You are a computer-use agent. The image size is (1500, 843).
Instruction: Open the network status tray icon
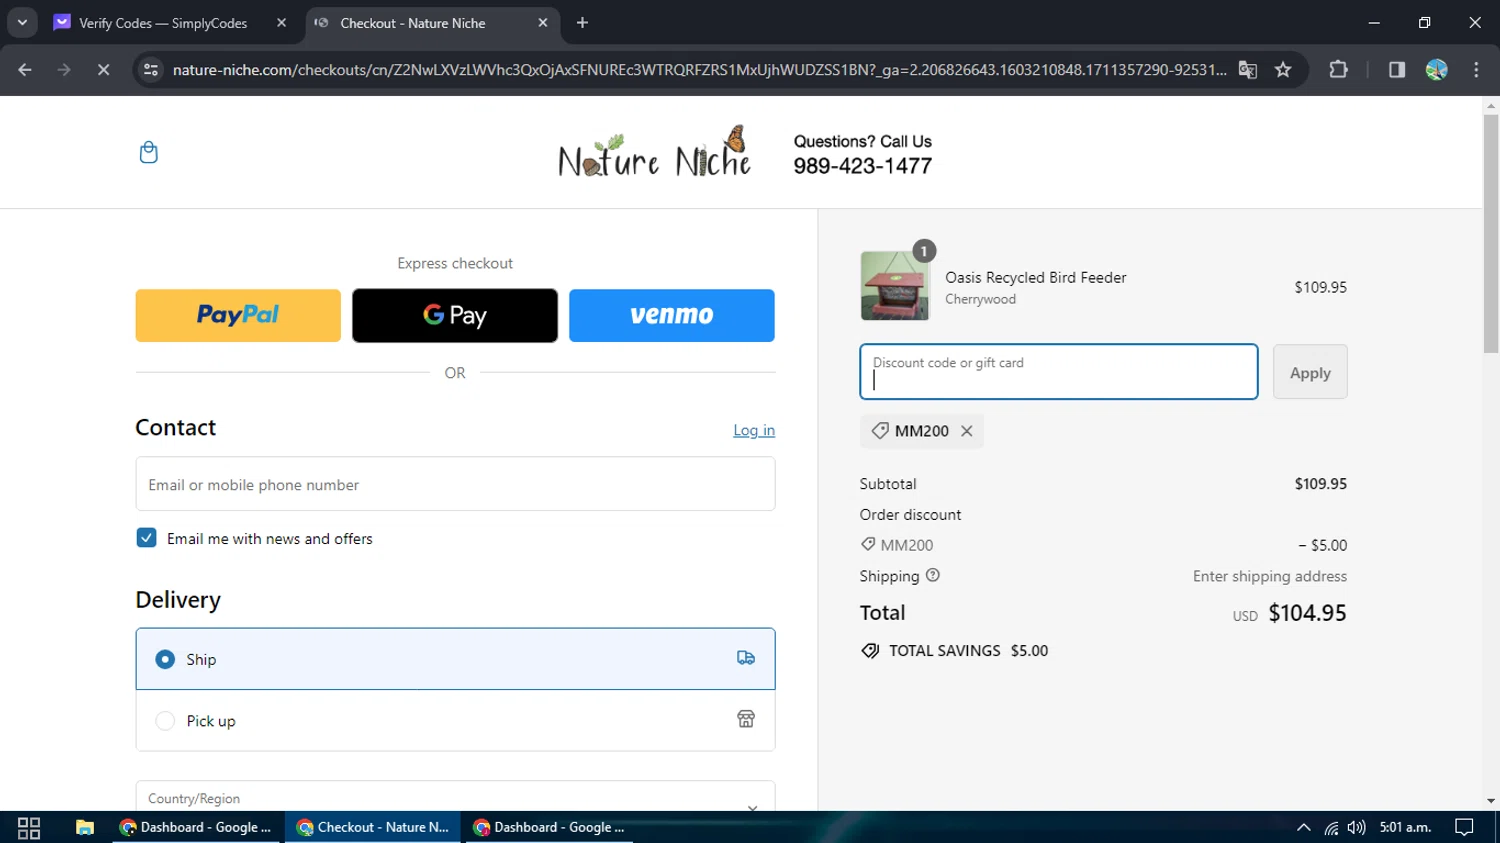(x=1331, y=828)
